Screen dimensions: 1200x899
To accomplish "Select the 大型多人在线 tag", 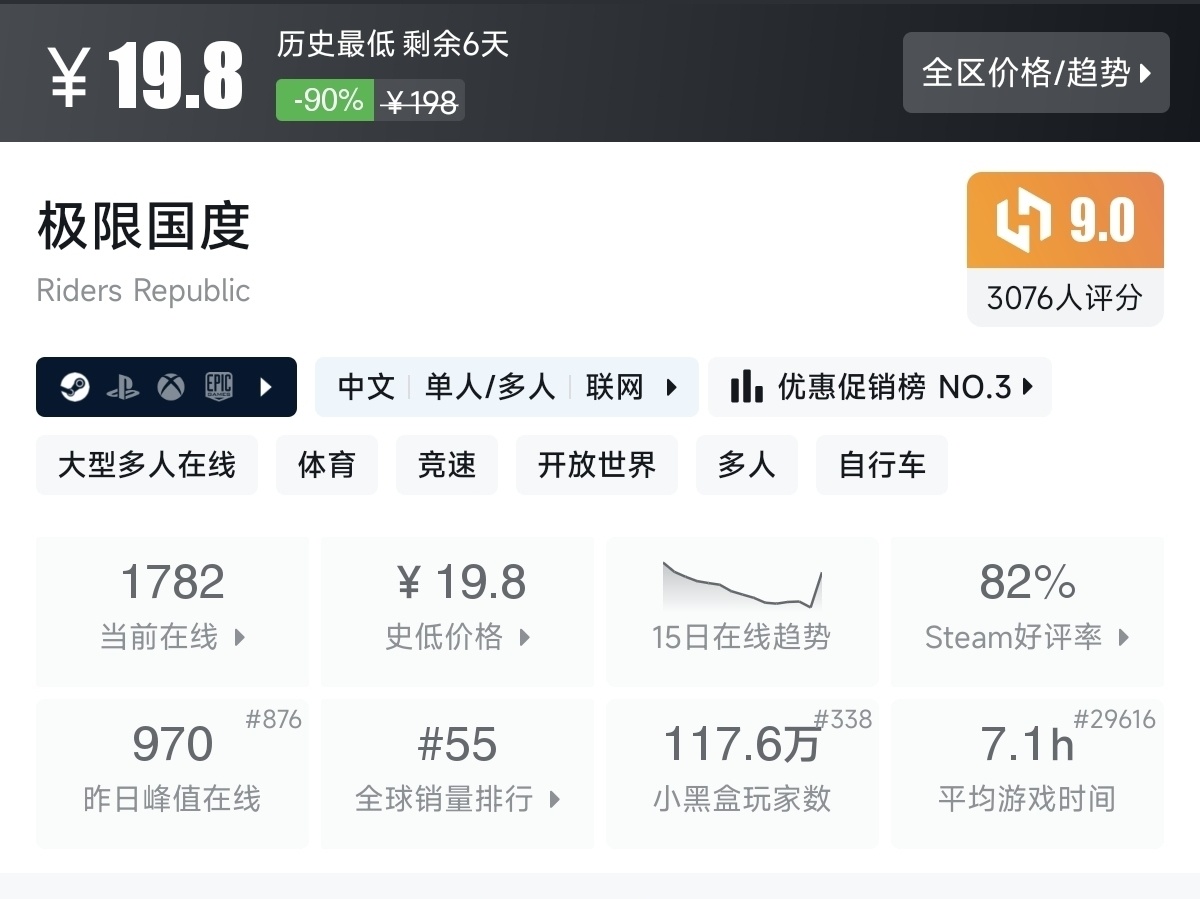I will coord(147,465).
